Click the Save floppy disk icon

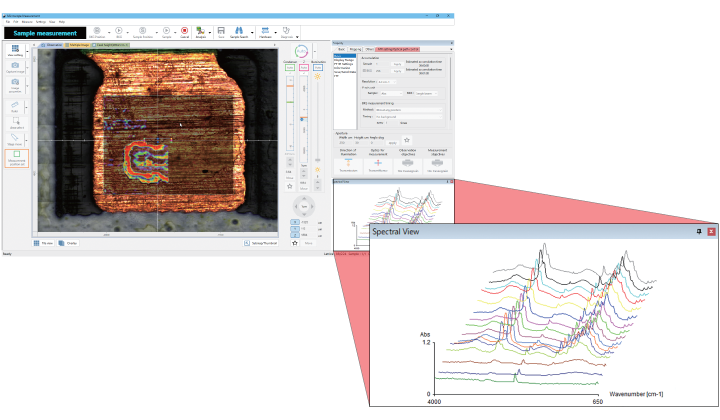pyautogui.click(x=220, y=32)
